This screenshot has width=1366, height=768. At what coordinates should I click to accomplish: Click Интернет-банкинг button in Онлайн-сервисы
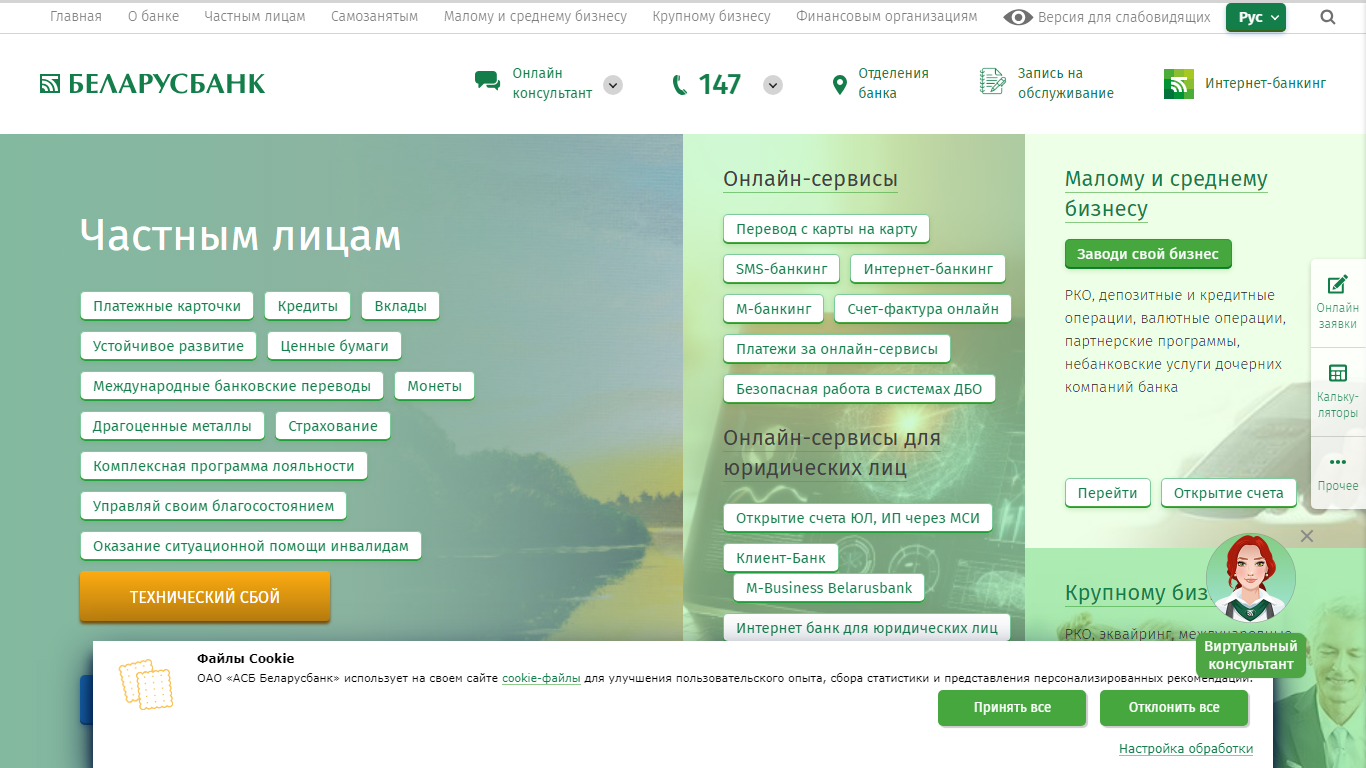point(928,269)
